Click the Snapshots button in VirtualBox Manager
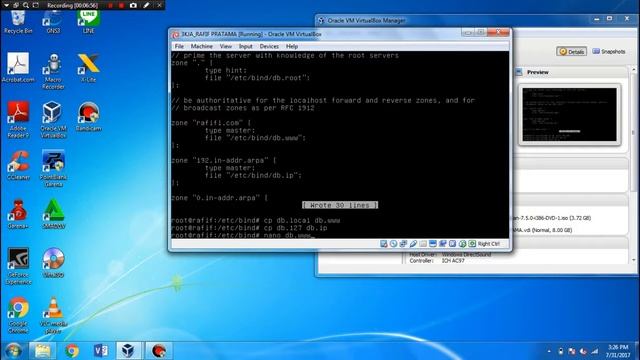Screen dimensions: 640x360 pos(609,51)
